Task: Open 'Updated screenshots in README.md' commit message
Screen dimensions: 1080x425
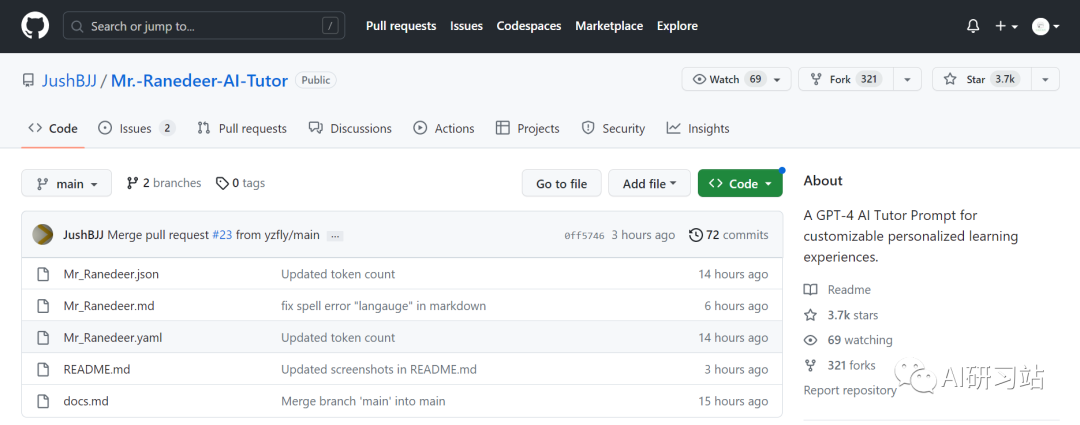Action: click(x=379, y=369)
